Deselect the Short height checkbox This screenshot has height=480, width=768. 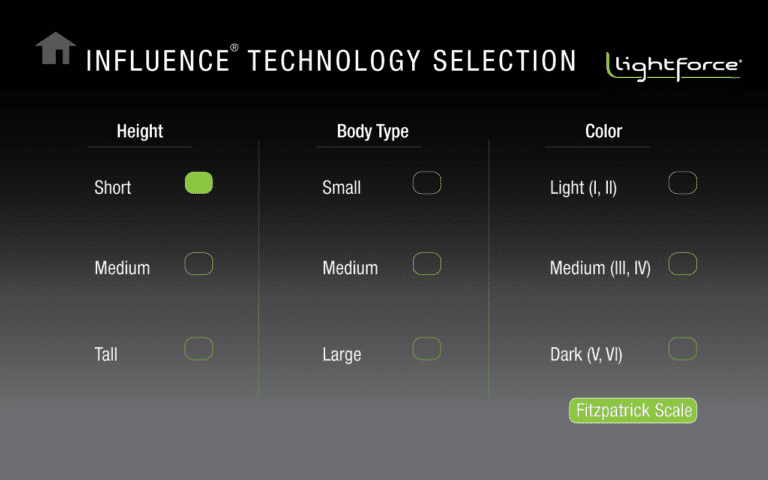[199, 183]
